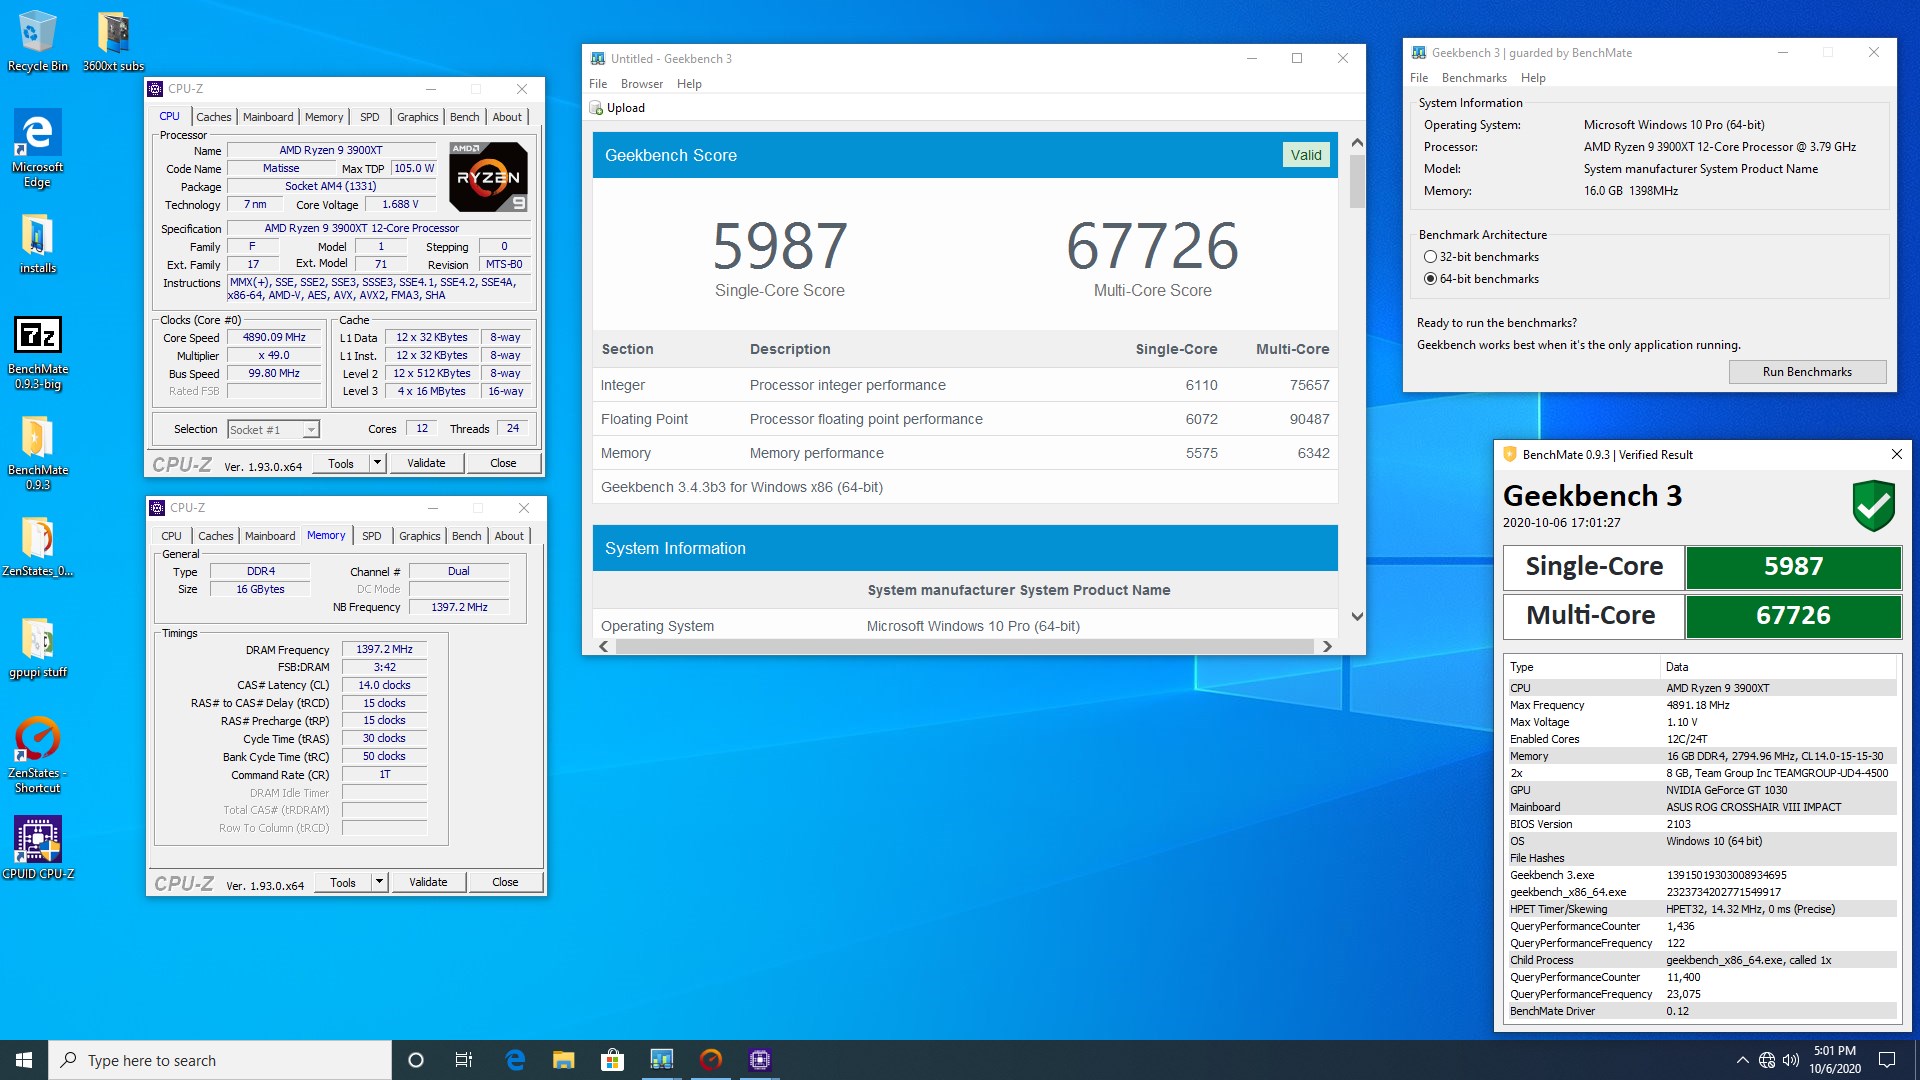Viewport: 1920px width, 1080px height.
Task: Click the Multi-Core 67726 score in BenchMate
Action: pos(1793,616)
